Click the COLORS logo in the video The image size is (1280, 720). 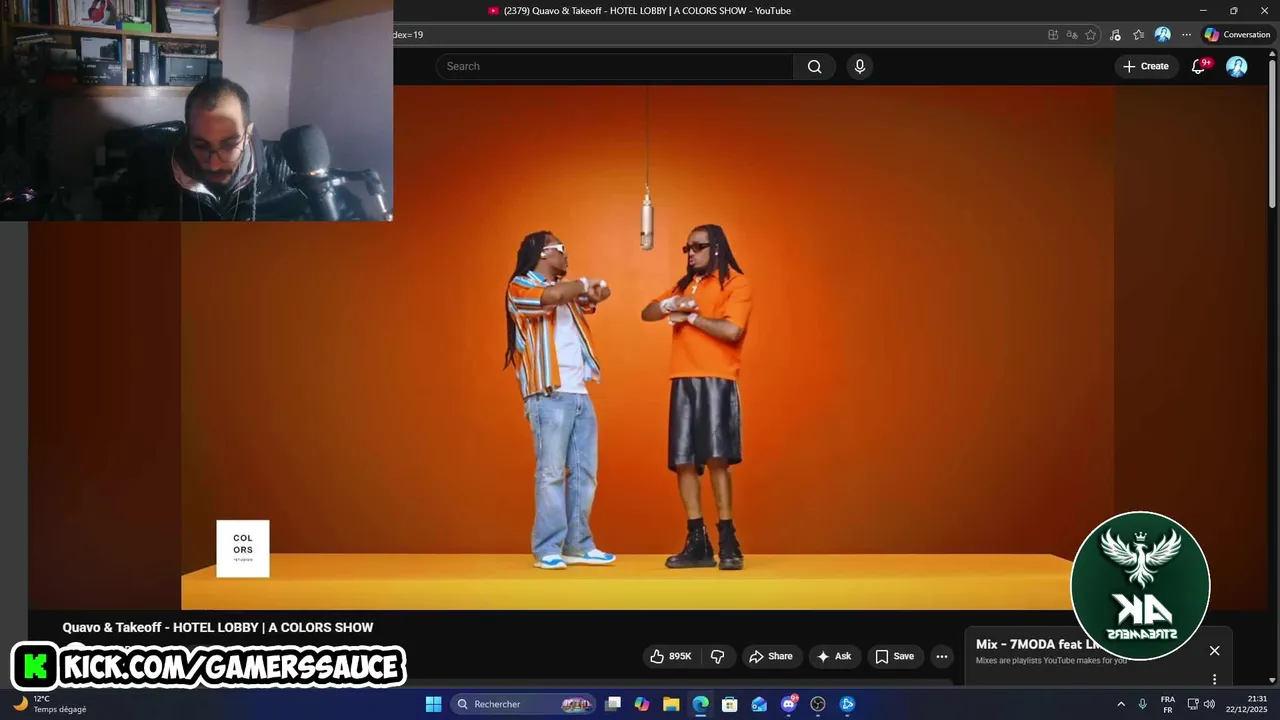[243, 548]
